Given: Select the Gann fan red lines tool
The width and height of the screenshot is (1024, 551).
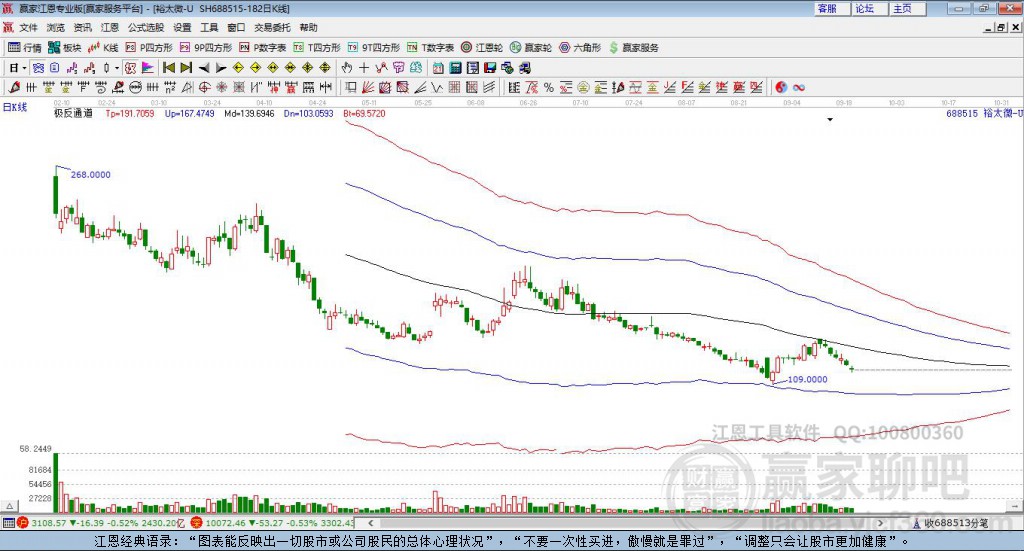Looking at the screenshot, I should (368, 87).
